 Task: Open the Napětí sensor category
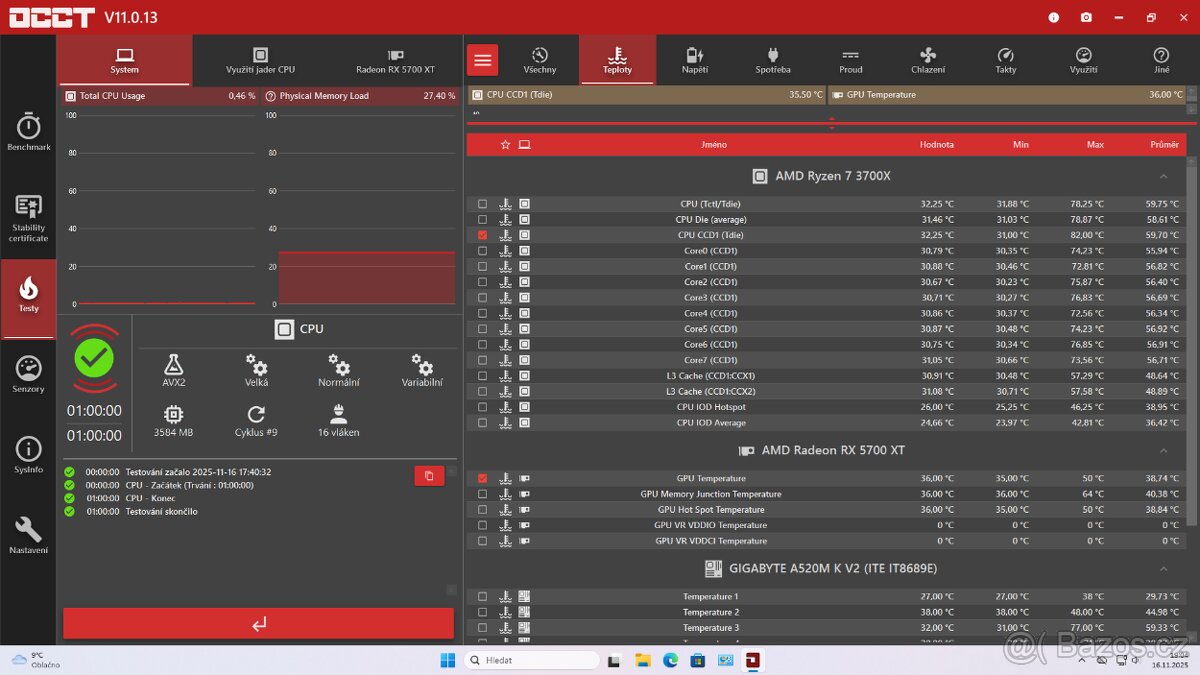694,59
